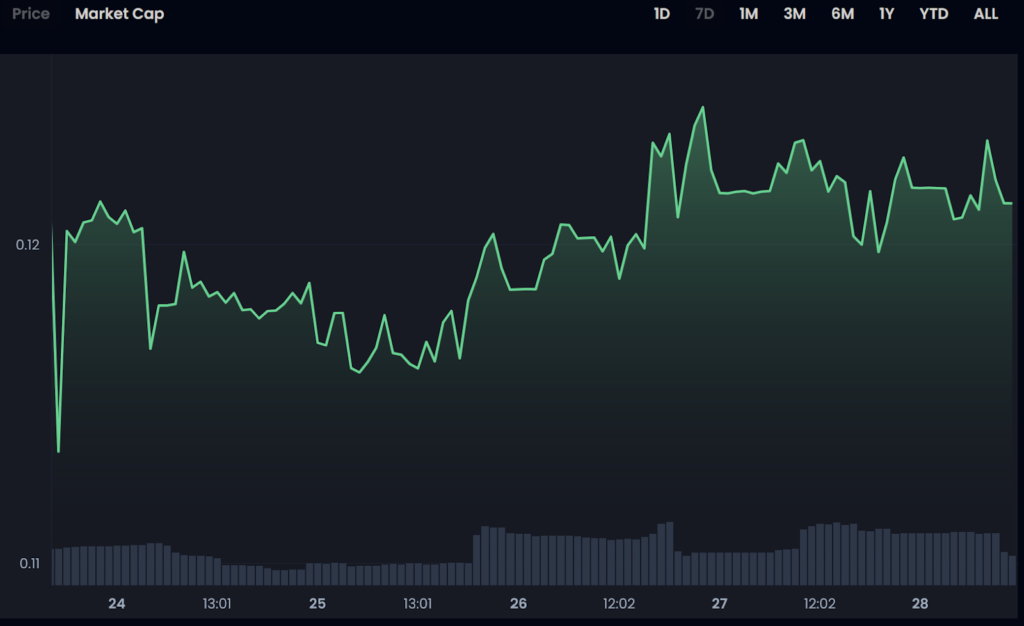Switch to the Market Cap tab

[x=119, y=14]
